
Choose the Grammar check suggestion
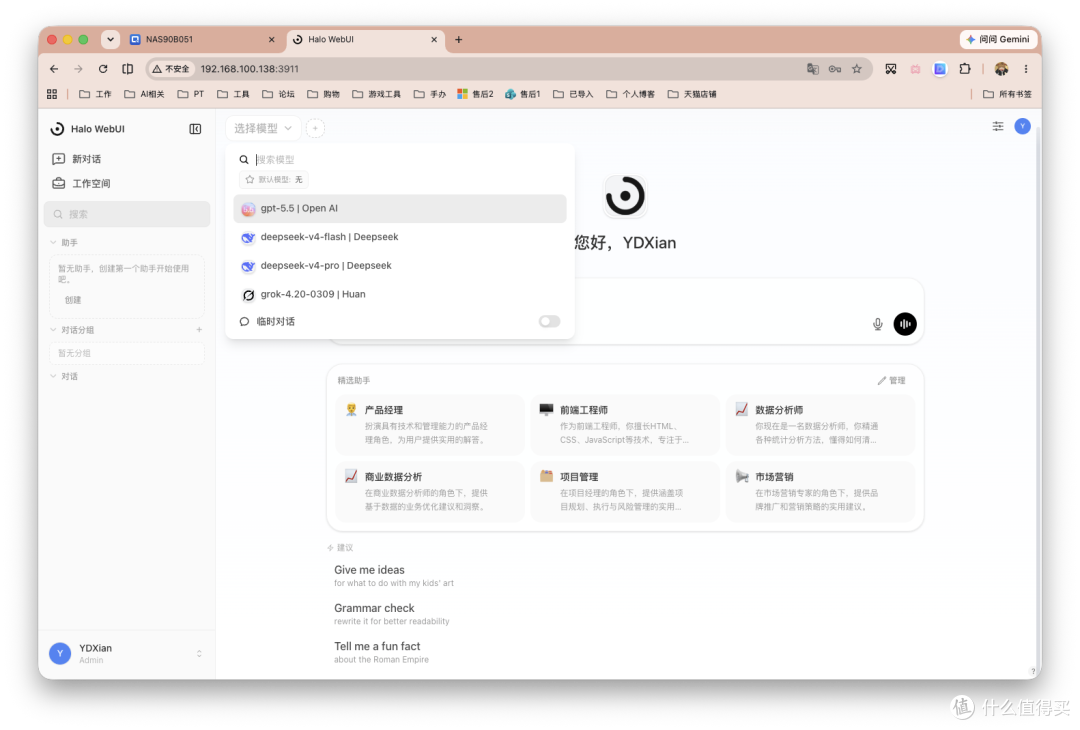click(x=391, y=614)
